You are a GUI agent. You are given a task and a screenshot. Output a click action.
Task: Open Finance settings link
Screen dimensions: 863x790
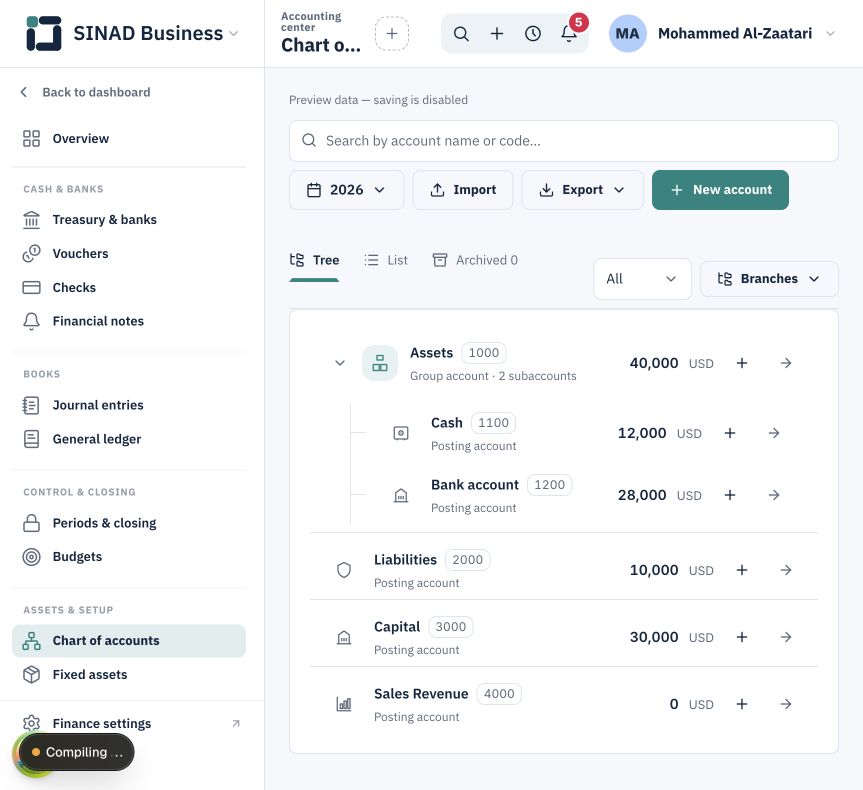132,723
